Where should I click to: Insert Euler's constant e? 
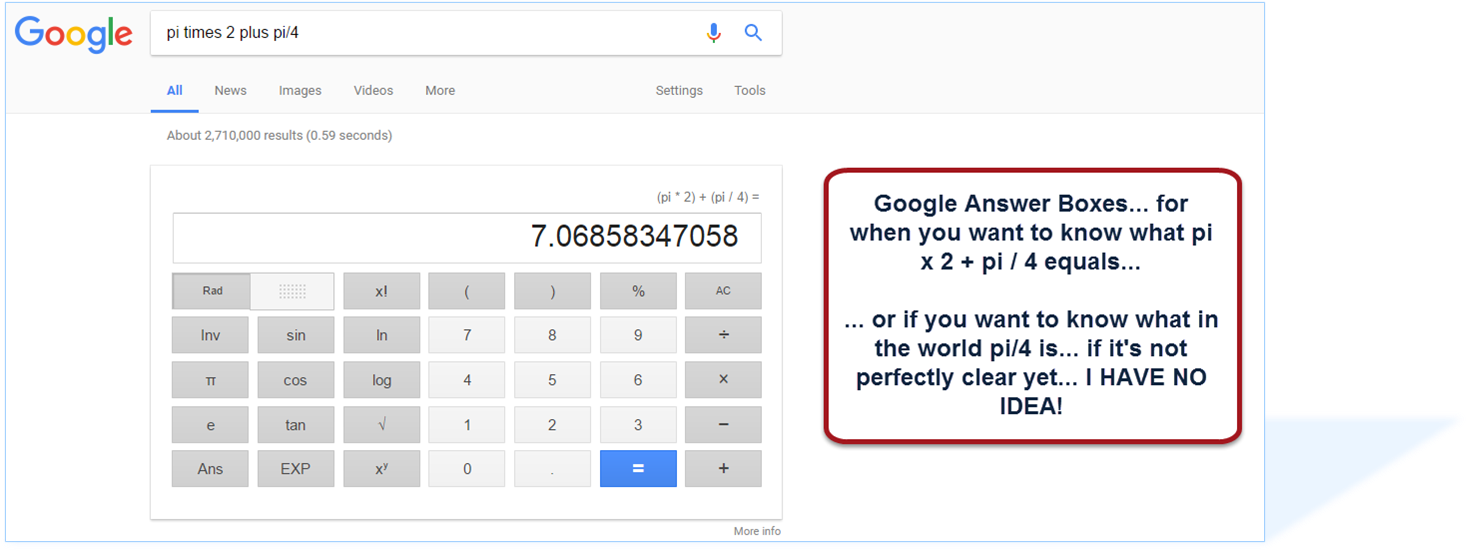click(210, 424)
